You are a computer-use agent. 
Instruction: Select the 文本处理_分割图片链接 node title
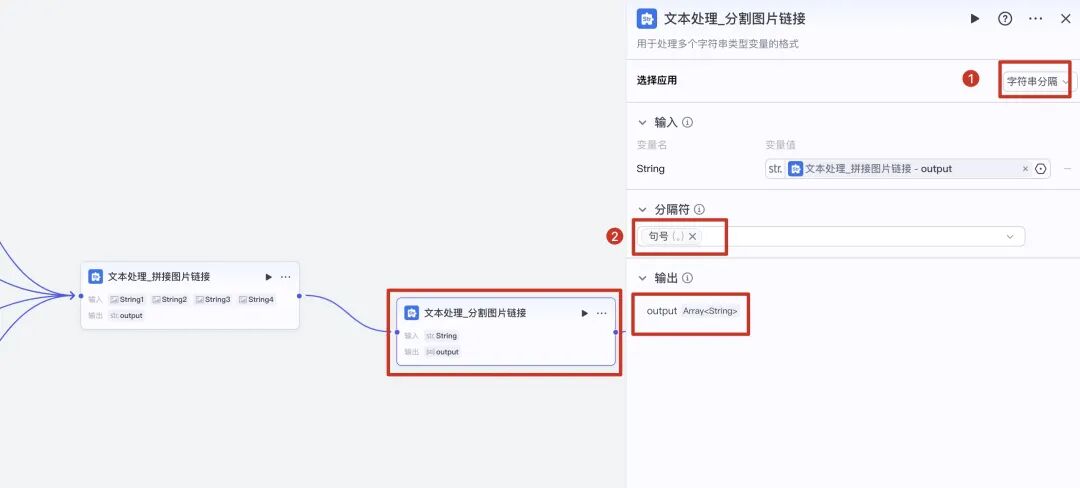click(475, 313)
